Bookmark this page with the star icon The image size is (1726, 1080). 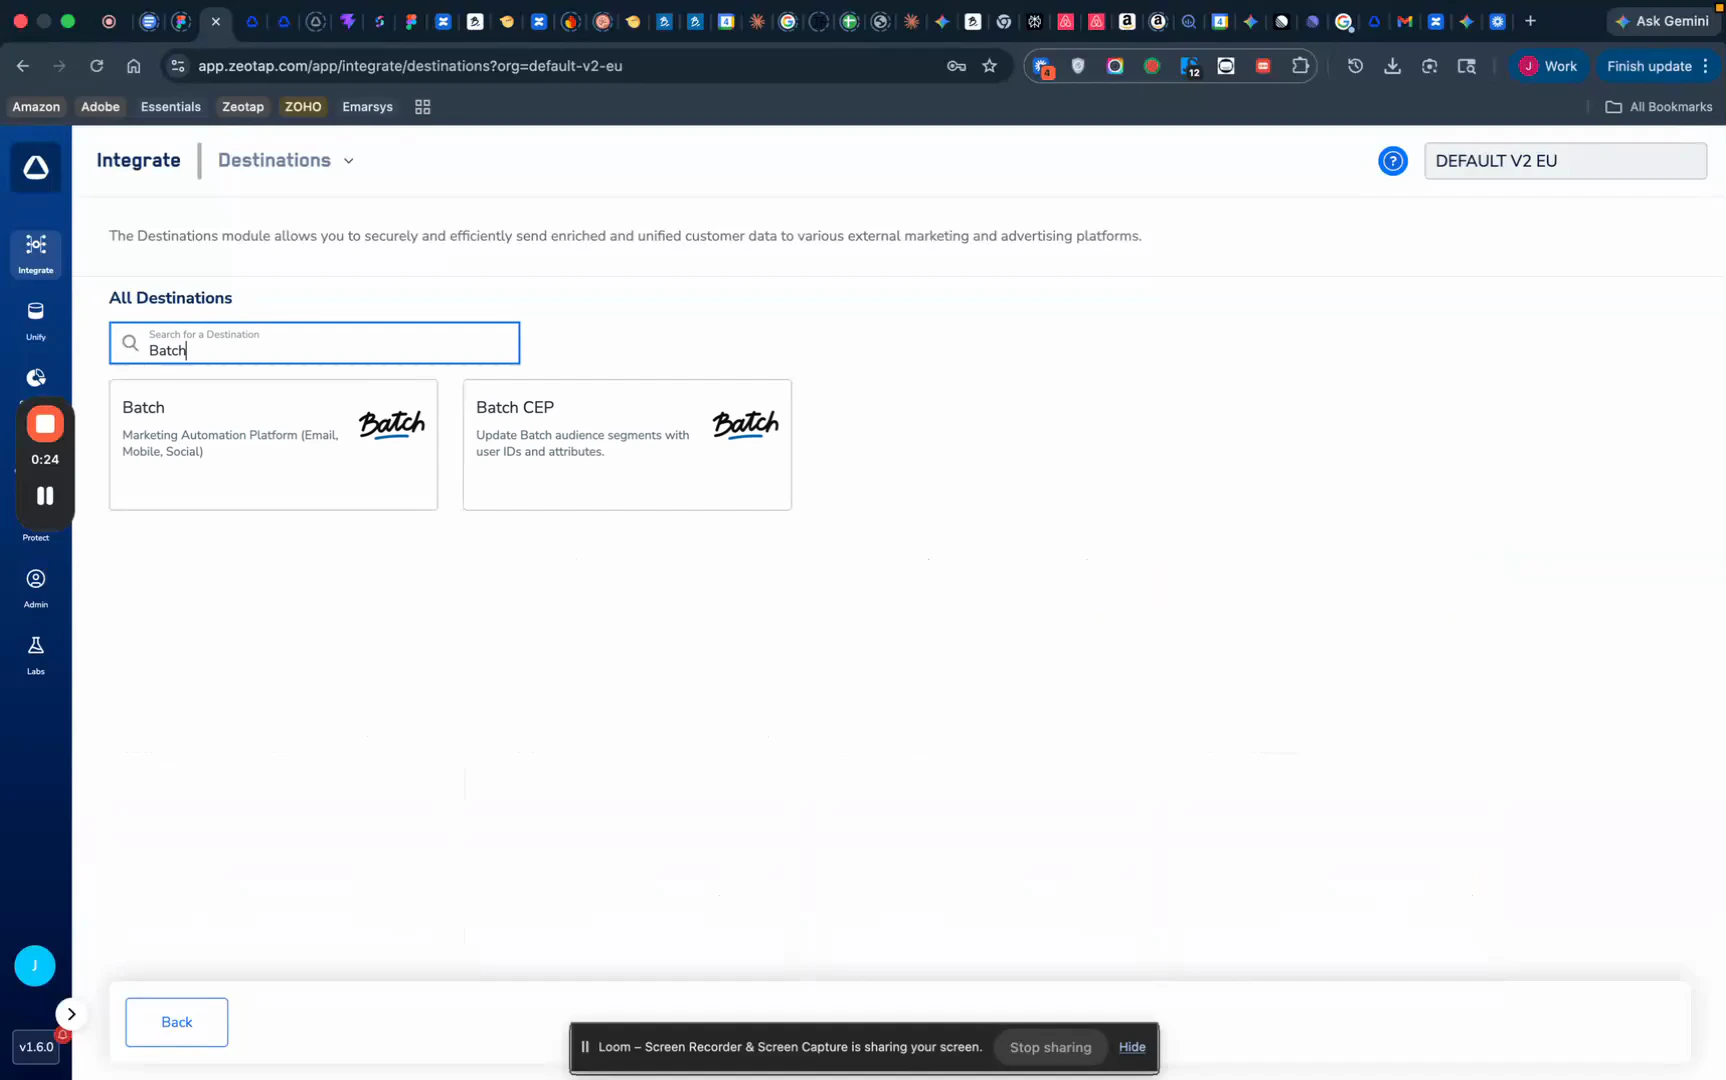pyautogui.click(x=990, y=66)
